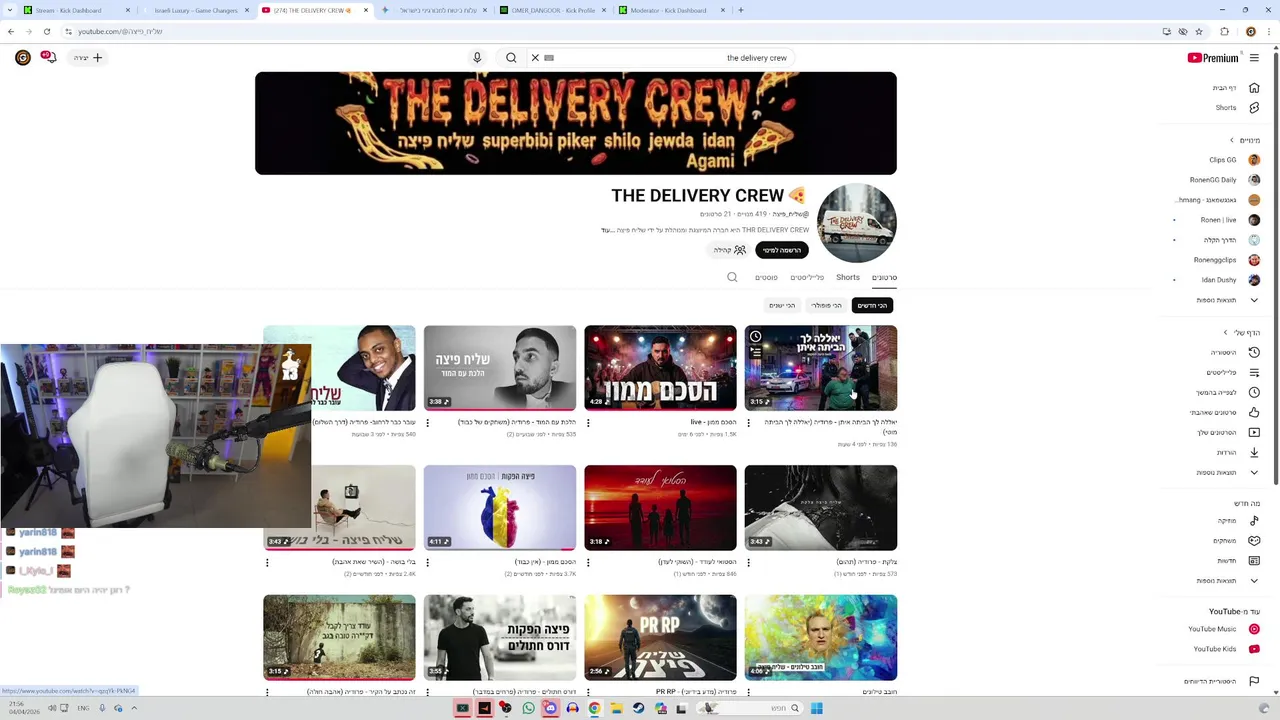Open options for 'הלכת עם המוד' video
The width and height of the screenshot is (1280, 720).
pos(428,423)
